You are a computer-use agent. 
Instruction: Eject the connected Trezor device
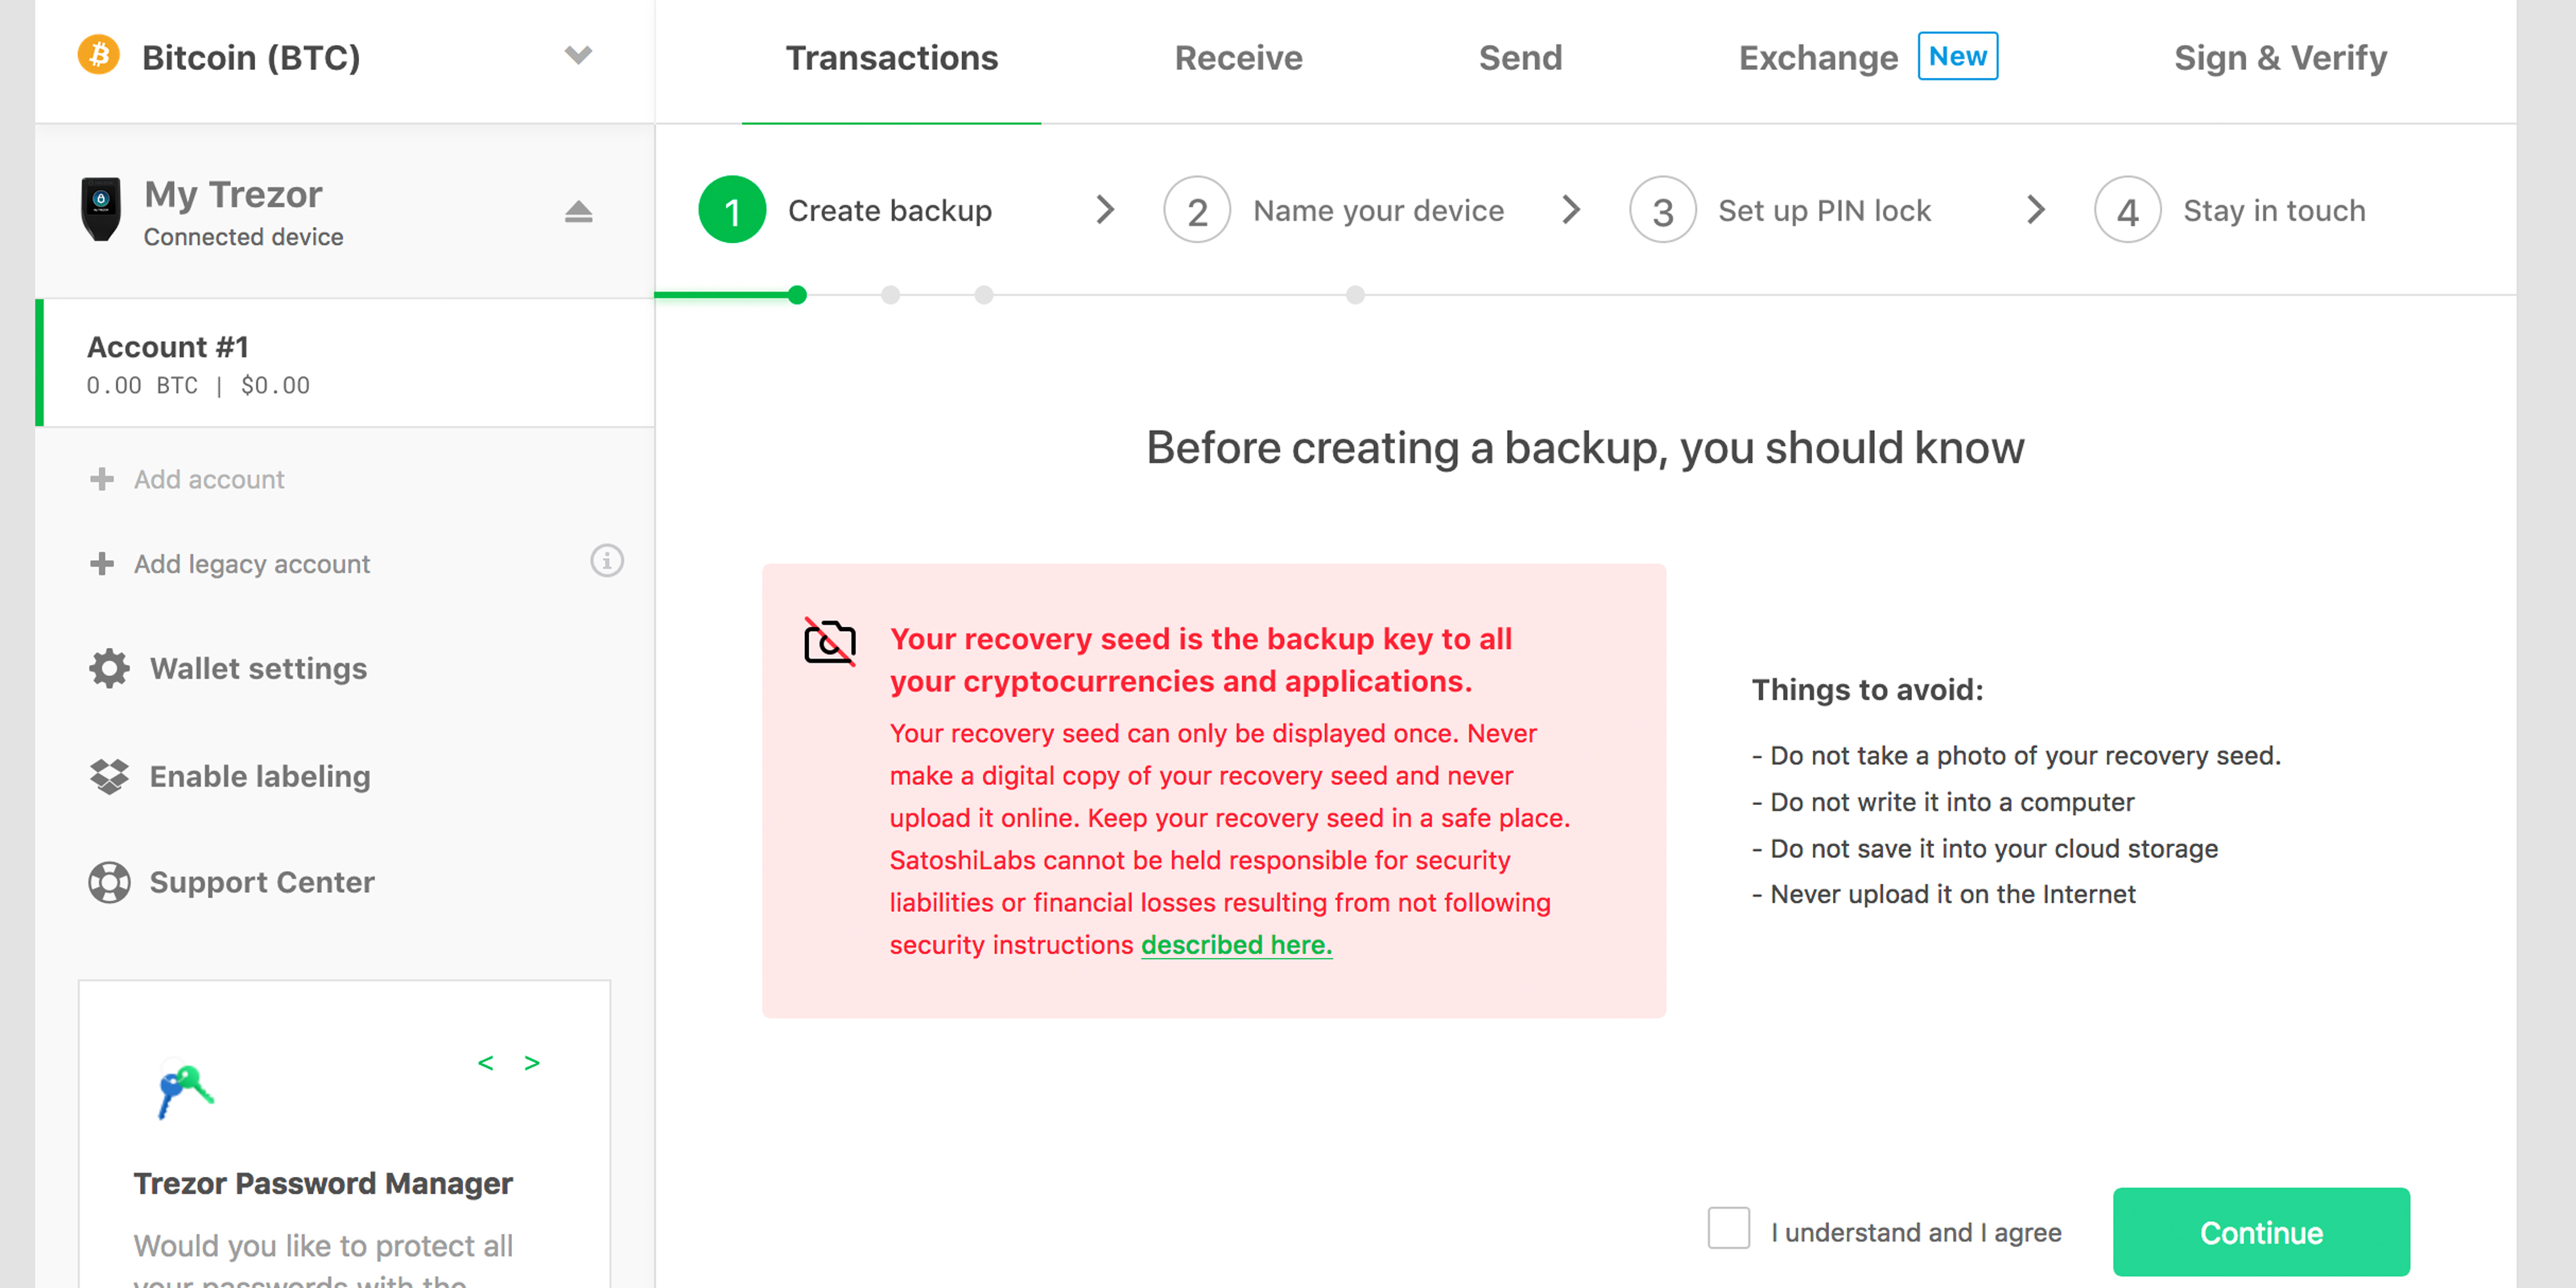pos(580,210)
